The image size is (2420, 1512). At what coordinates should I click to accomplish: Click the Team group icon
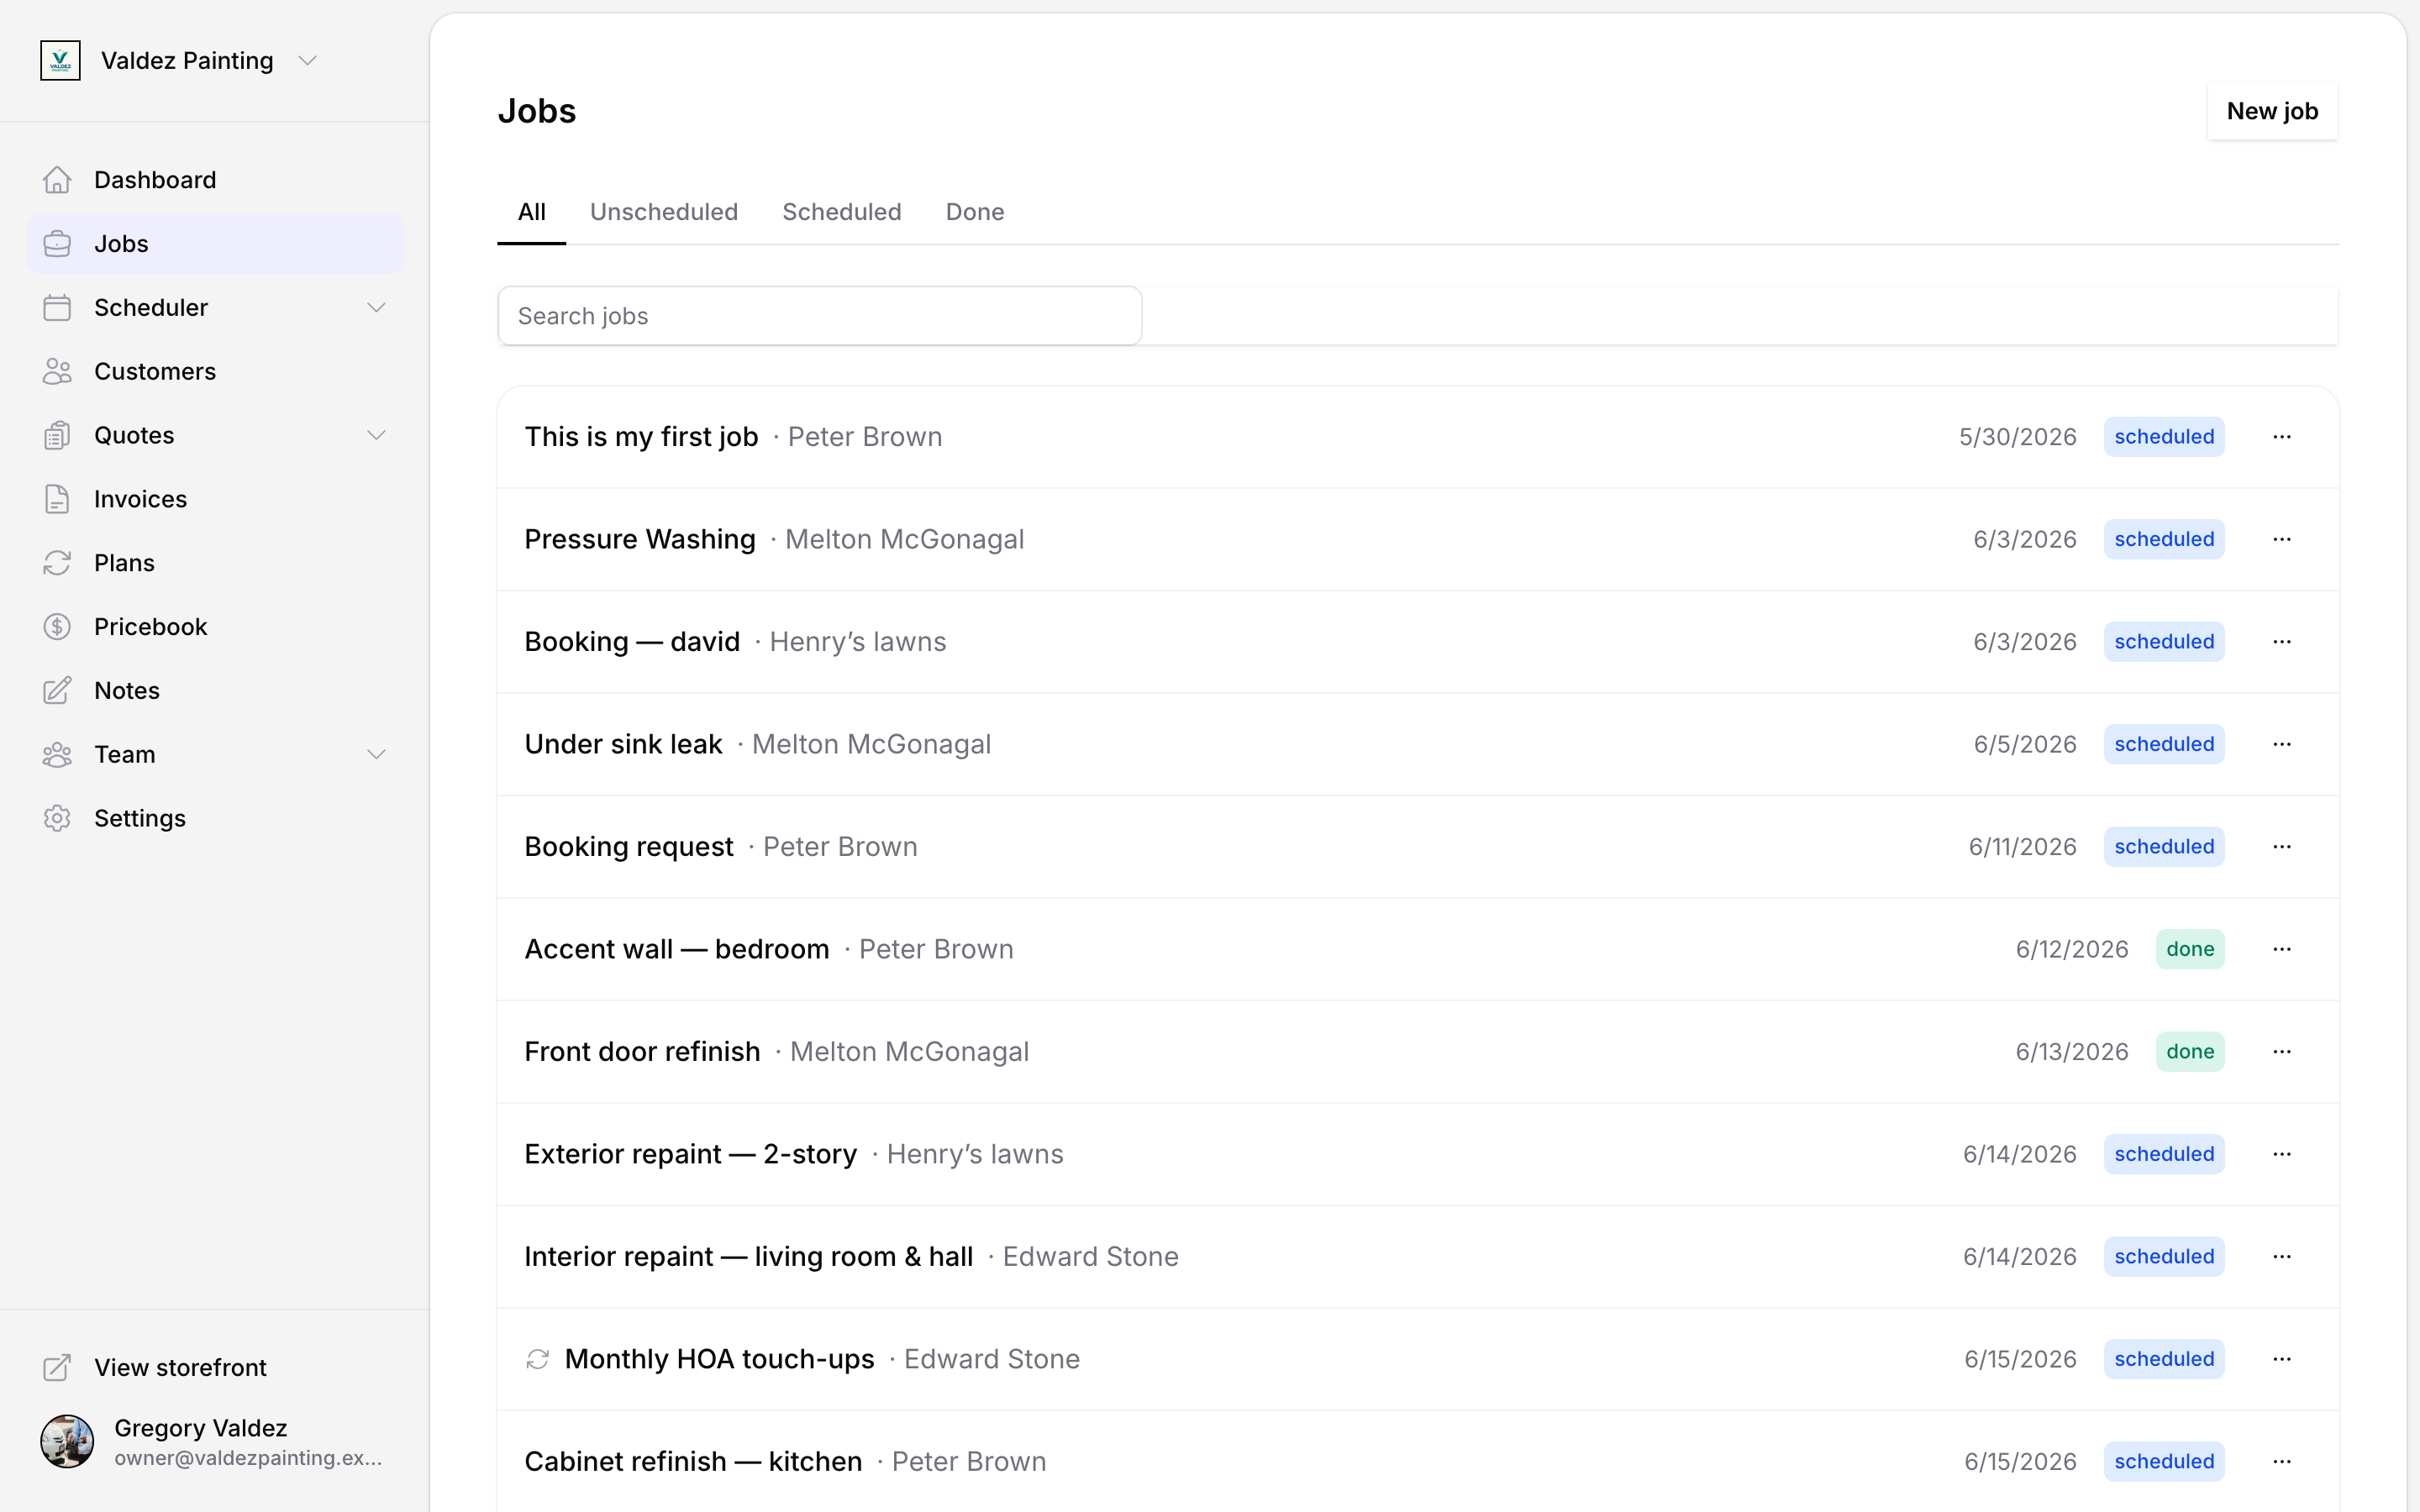click(57, 755)
